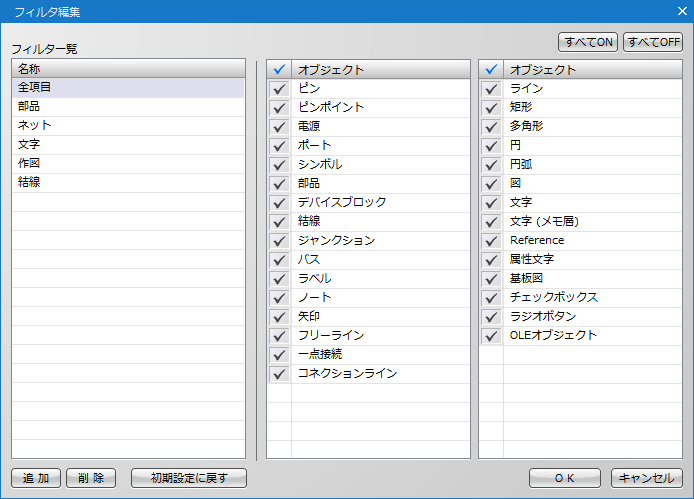The height and width of the screenshot is (499, 694).
Task: Click 初期設定に戻す to restore defaults
Action: pos(189,478)
